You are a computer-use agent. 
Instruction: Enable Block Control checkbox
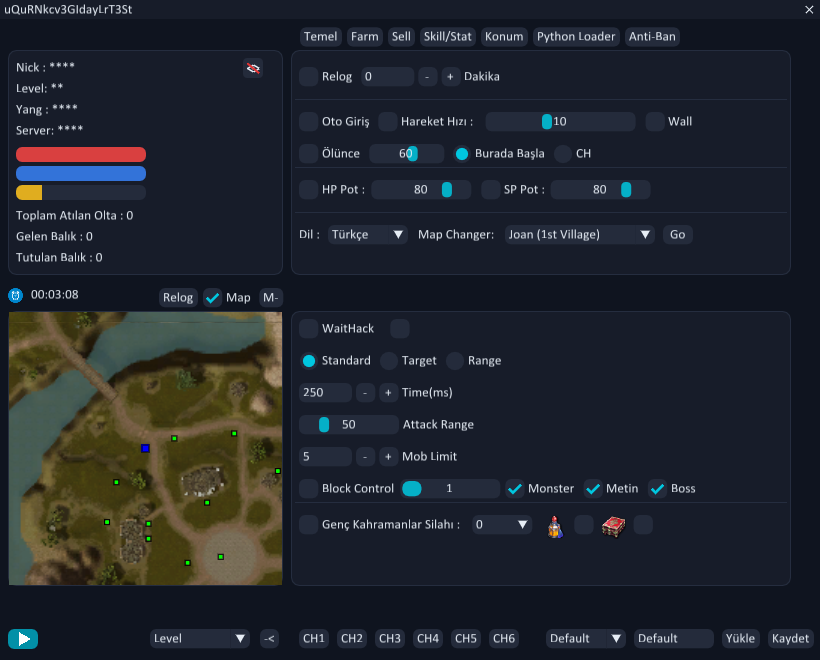(x=309, y=489)
